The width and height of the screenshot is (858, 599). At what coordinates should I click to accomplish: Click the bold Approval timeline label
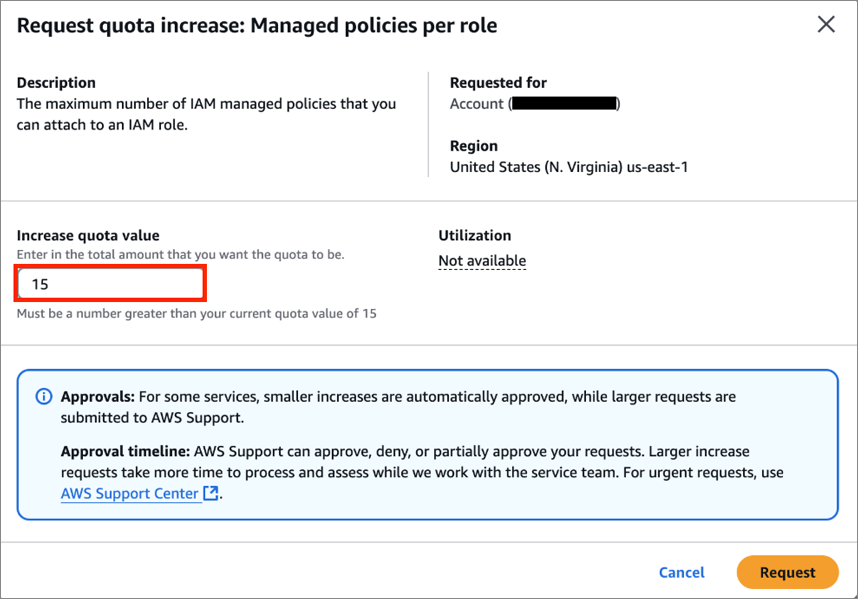click(x=123, y=451)
